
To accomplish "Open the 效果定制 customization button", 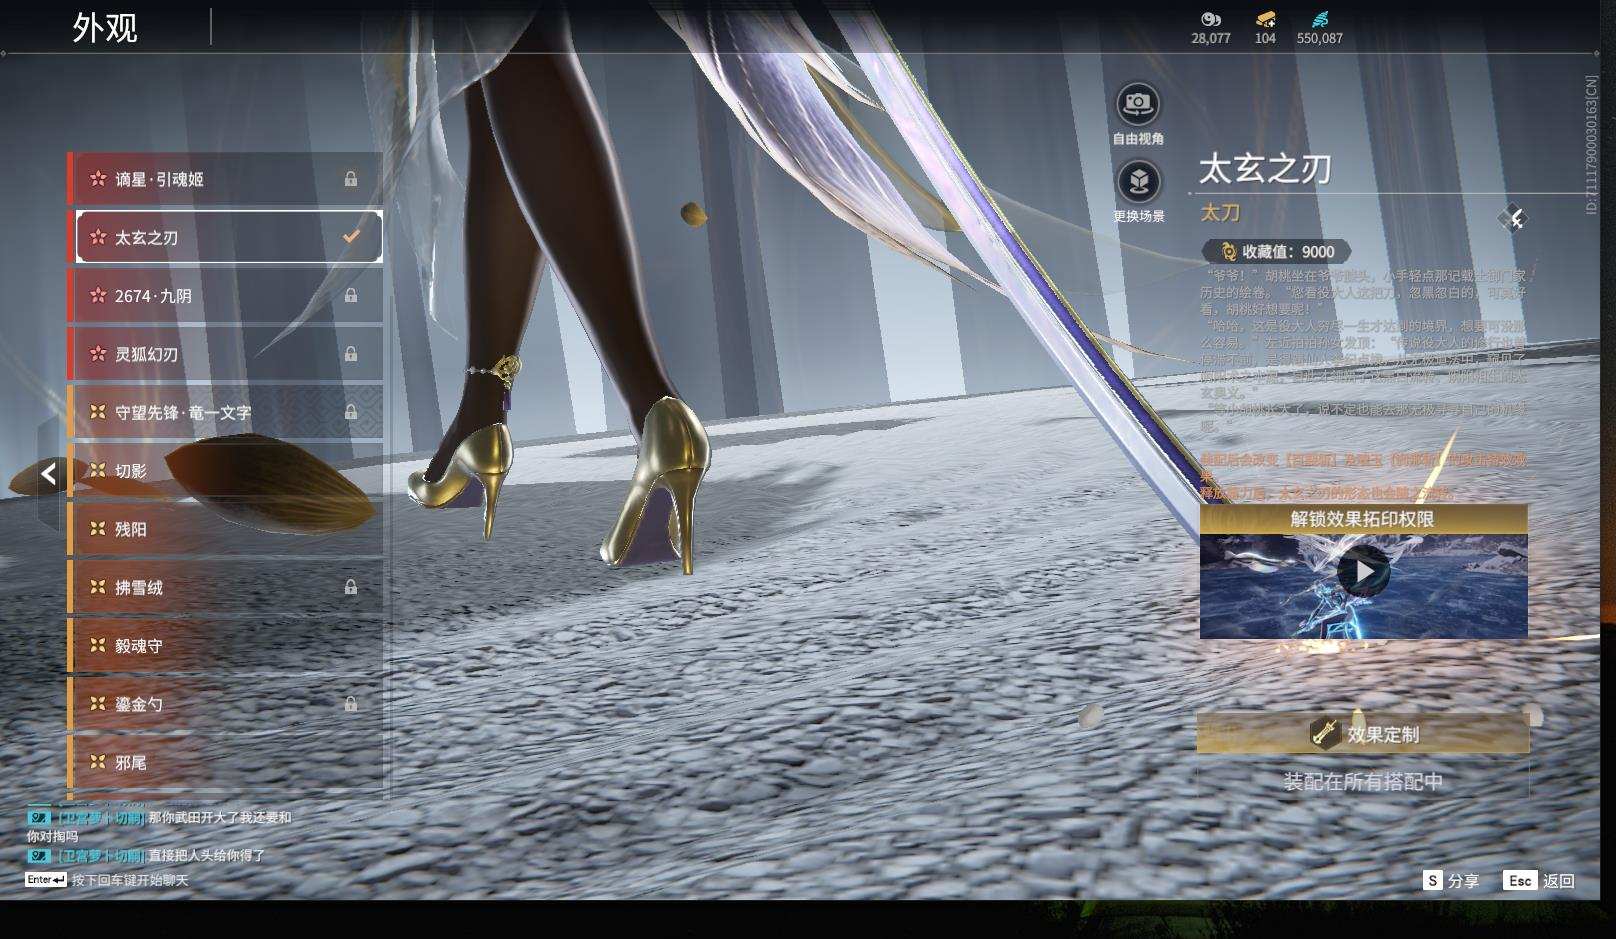I will (x=1363, y=734).
